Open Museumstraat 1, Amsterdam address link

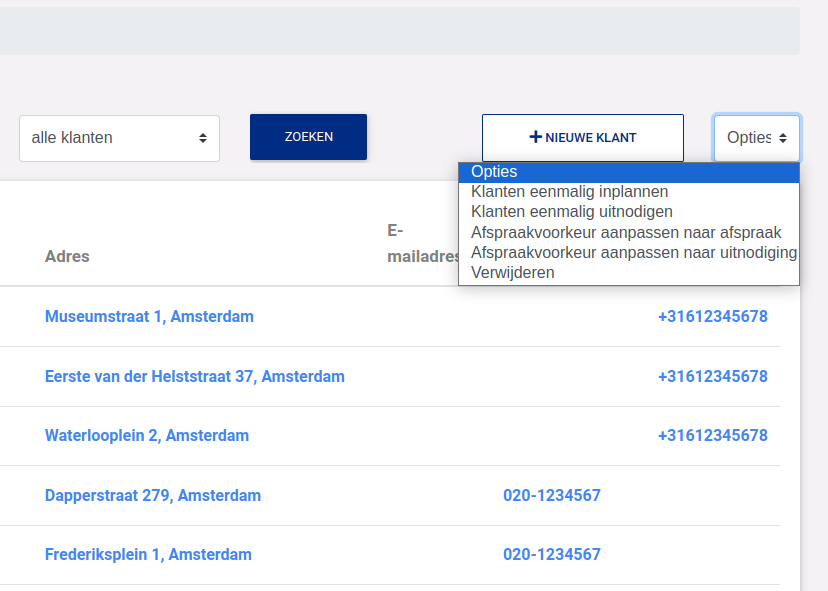point(149,317)
